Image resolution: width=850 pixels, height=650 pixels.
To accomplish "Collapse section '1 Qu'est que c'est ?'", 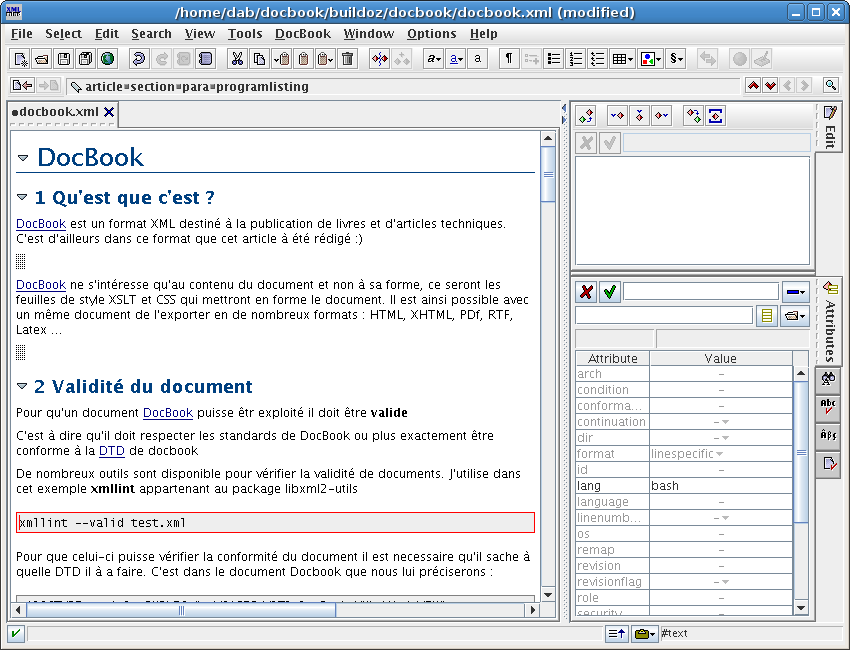I will tap(22, 197).
